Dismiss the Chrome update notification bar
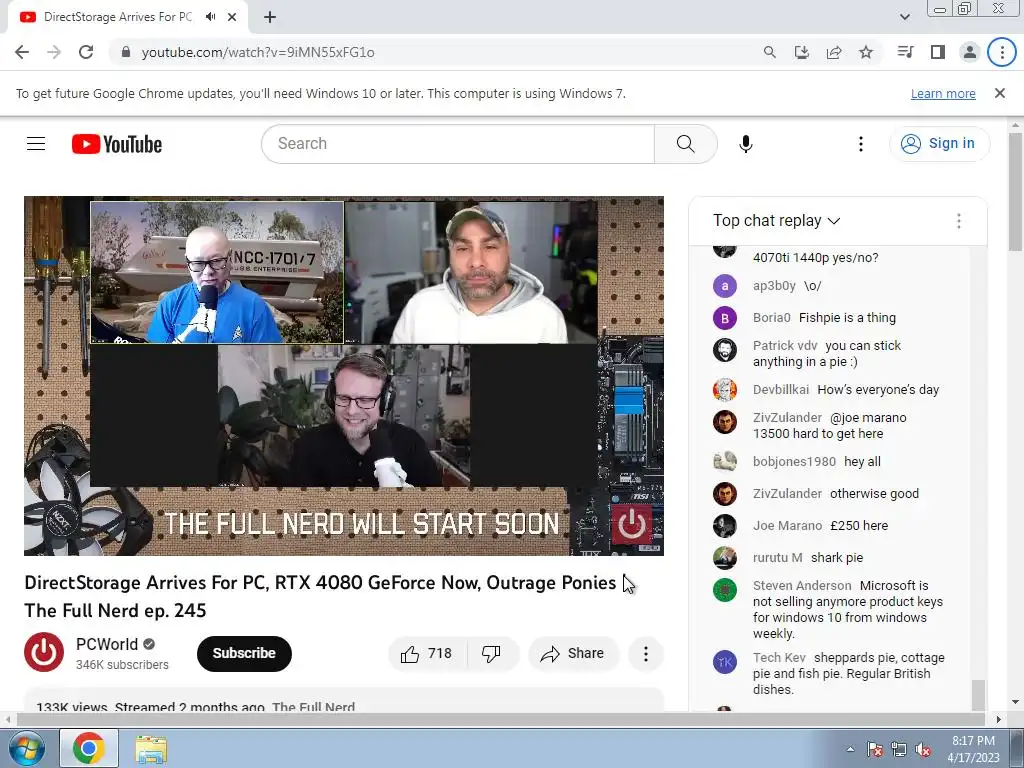Viewport: 1024px width, 768px height. pos(1000,93)
